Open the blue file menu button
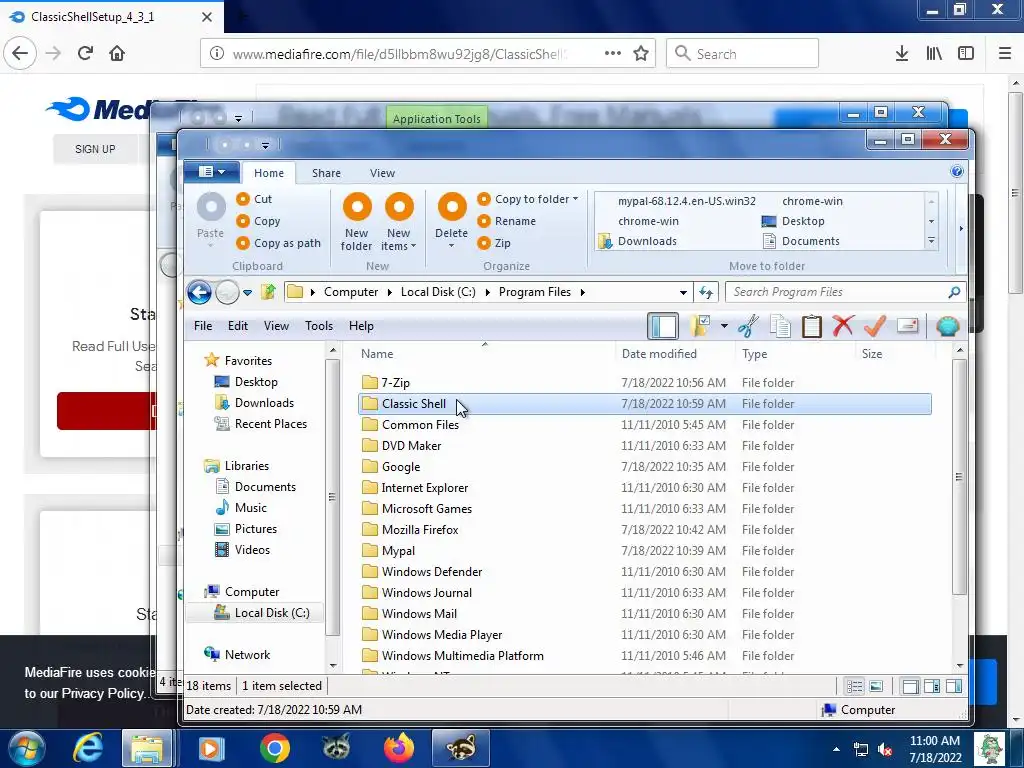Image resolution: width=1024 pixels, height=768 pixels. coord(212,172)
